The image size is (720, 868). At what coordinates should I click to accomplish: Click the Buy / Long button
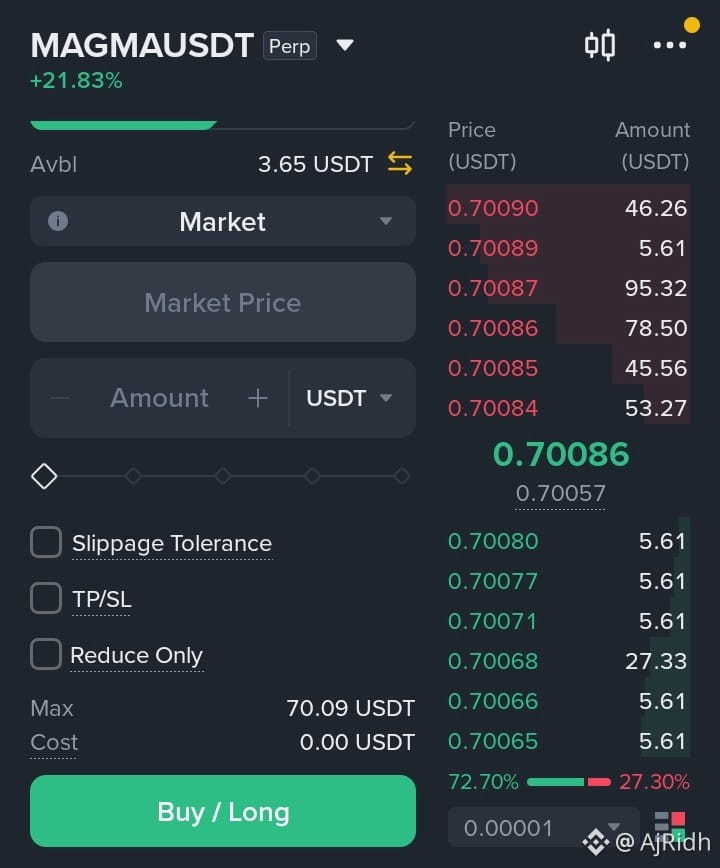(222, 811)
